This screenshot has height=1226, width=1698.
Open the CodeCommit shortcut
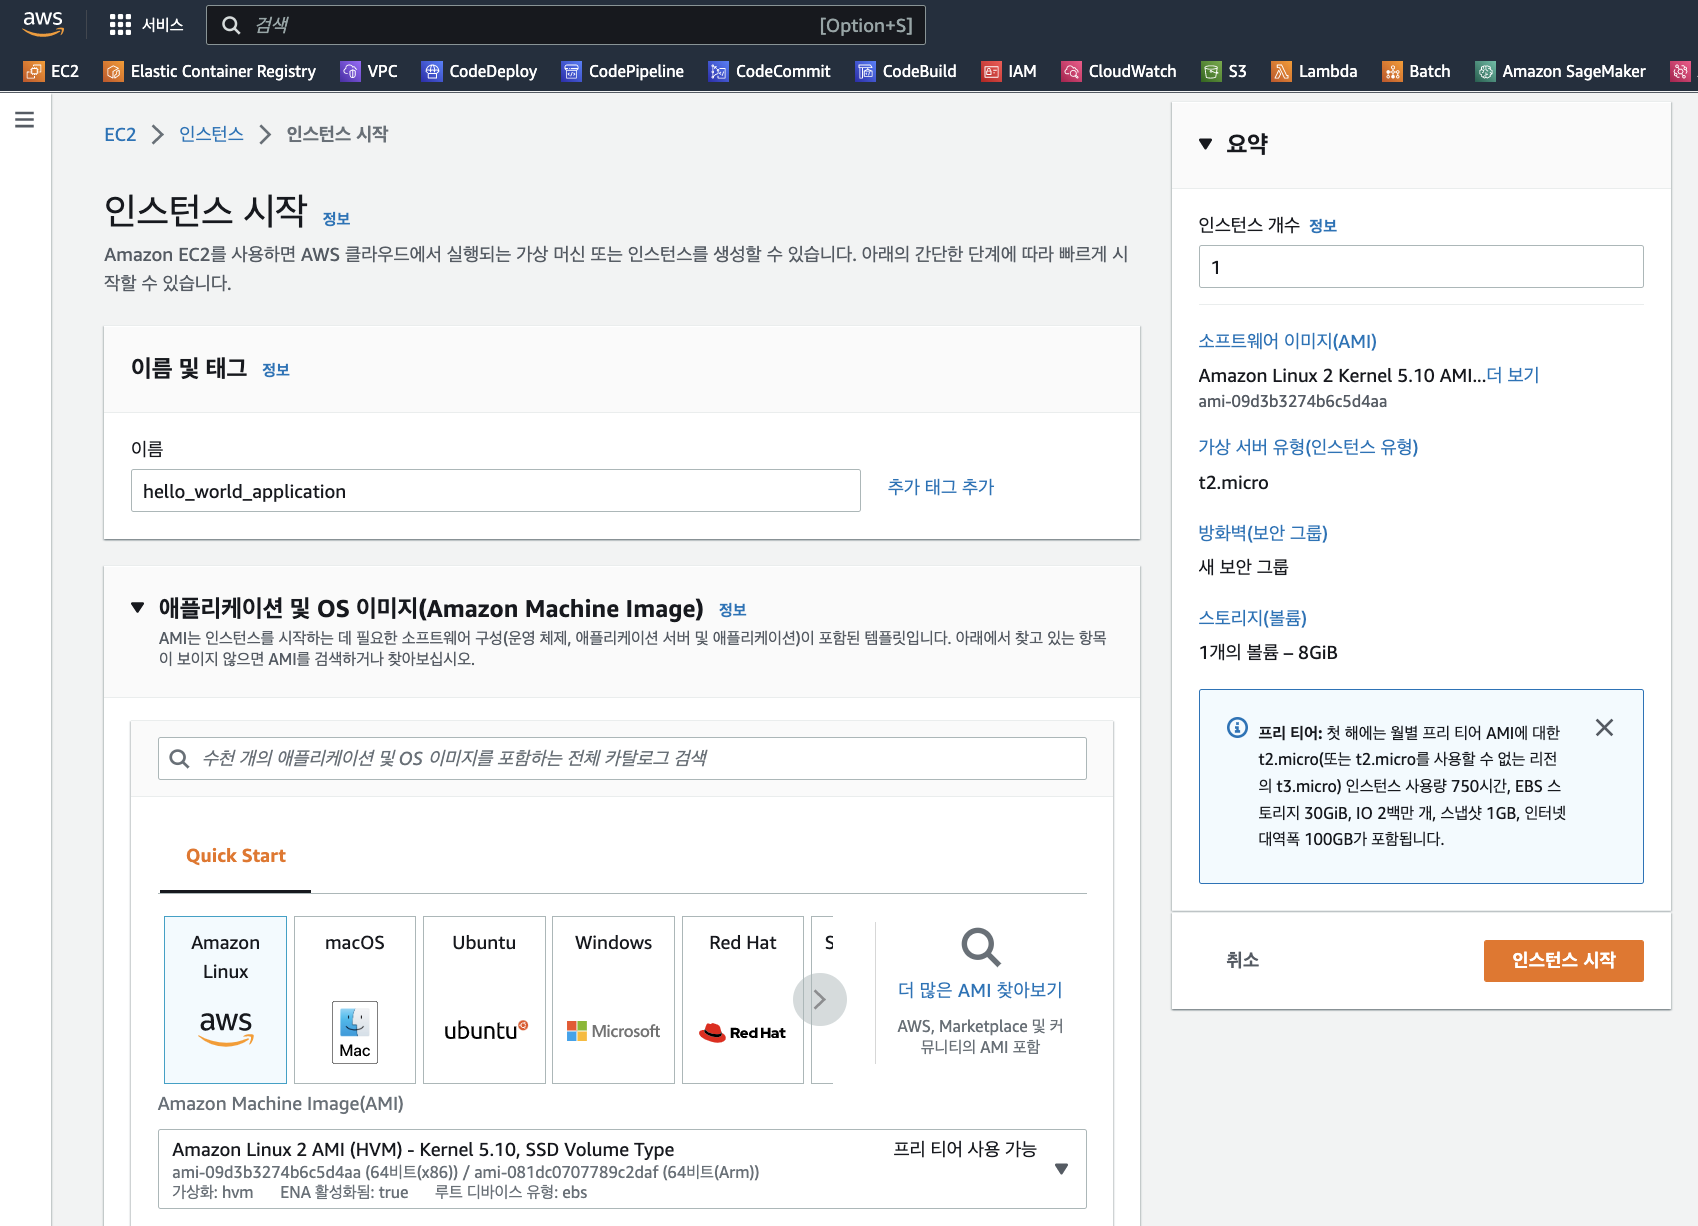click(770, 71)
